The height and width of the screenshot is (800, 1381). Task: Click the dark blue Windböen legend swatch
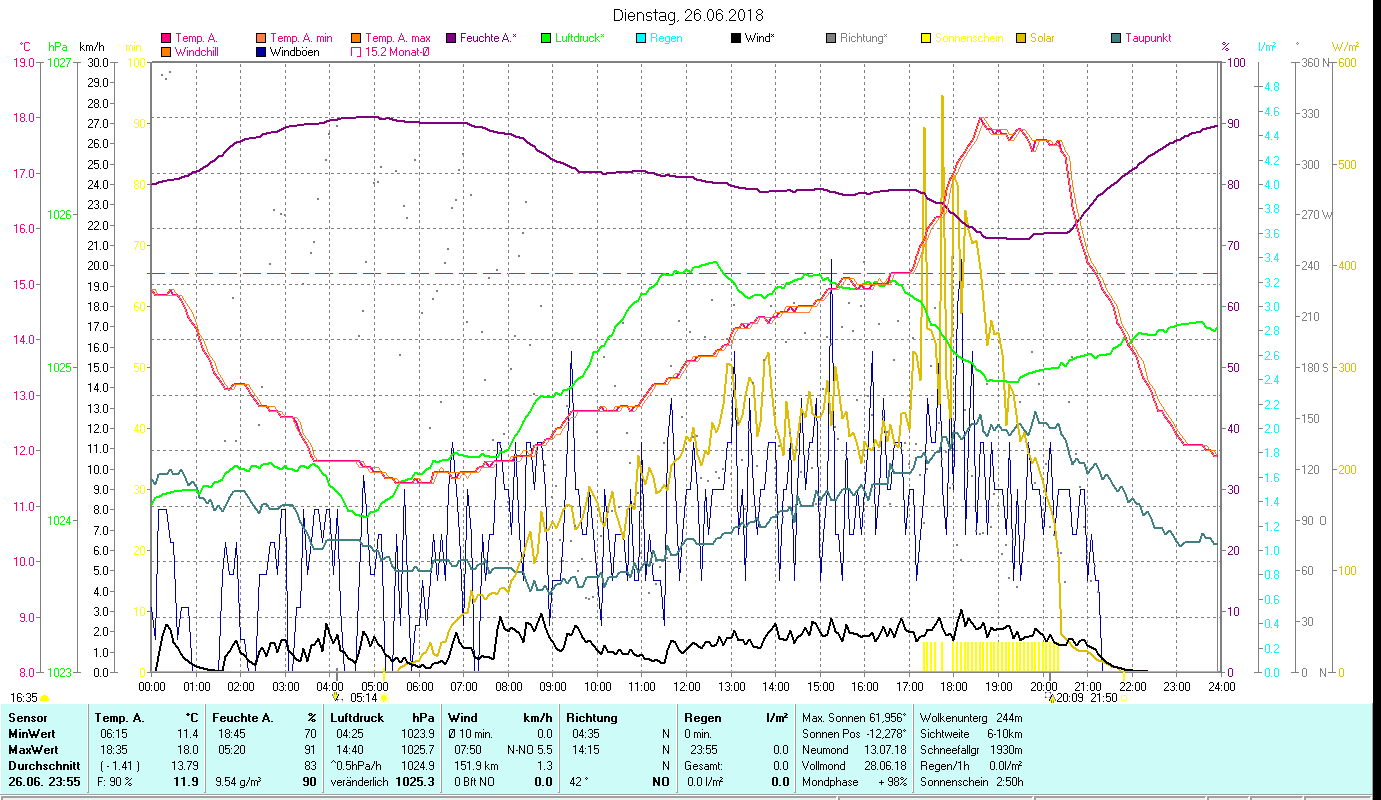(262, 51)
